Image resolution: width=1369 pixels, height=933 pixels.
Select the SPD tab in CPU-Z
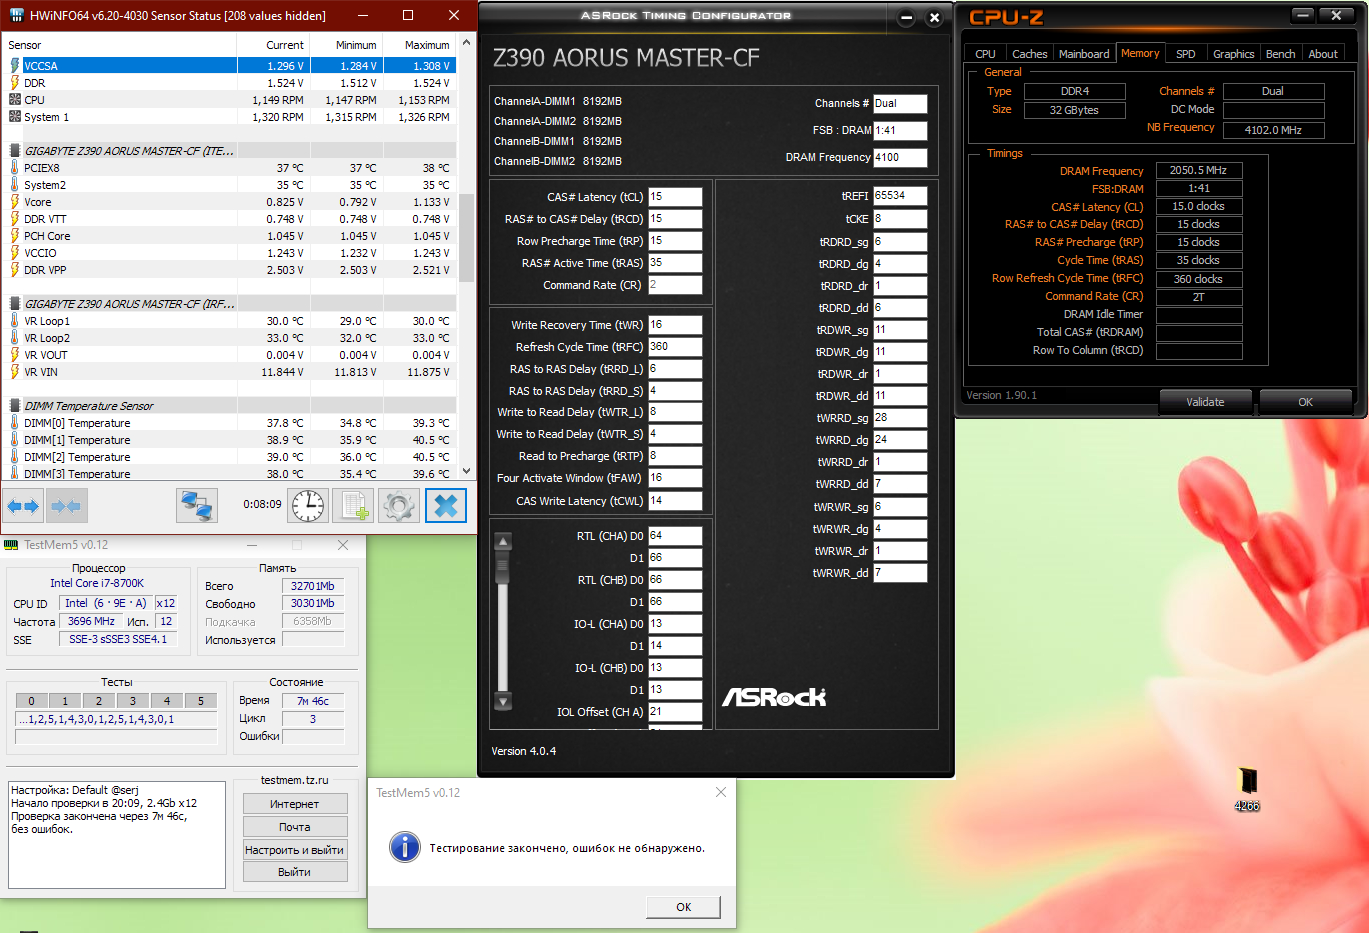tap(1186, 54)
